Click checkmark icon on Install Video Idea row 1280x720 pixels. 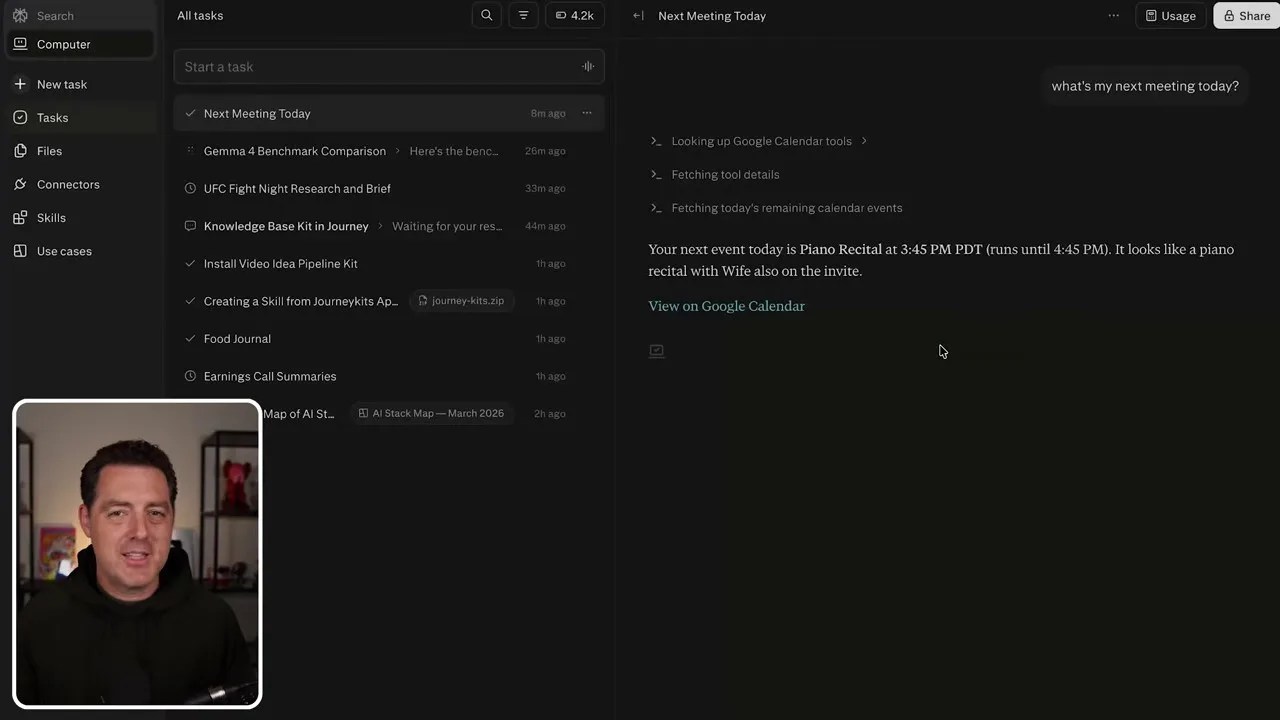190,264
